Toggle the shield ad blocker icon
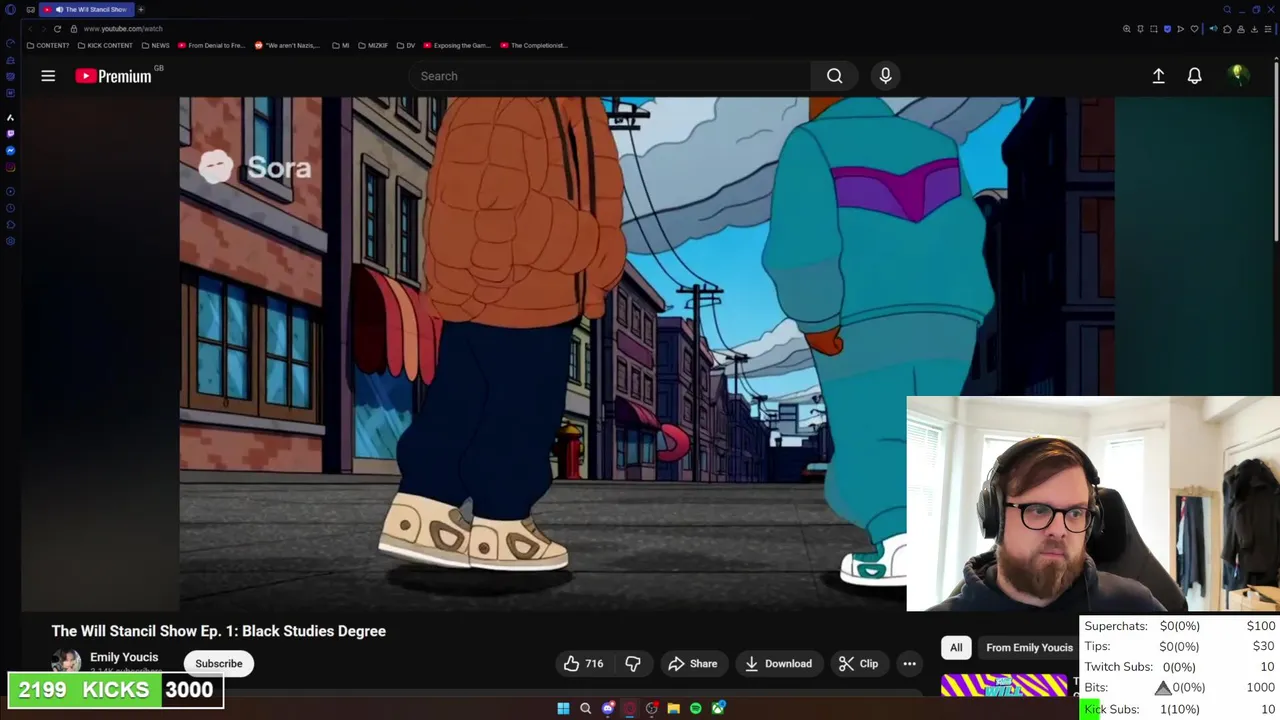The height and width of the screenshot is (720, 1280). pyautogui.click(x=1167, y=29)
